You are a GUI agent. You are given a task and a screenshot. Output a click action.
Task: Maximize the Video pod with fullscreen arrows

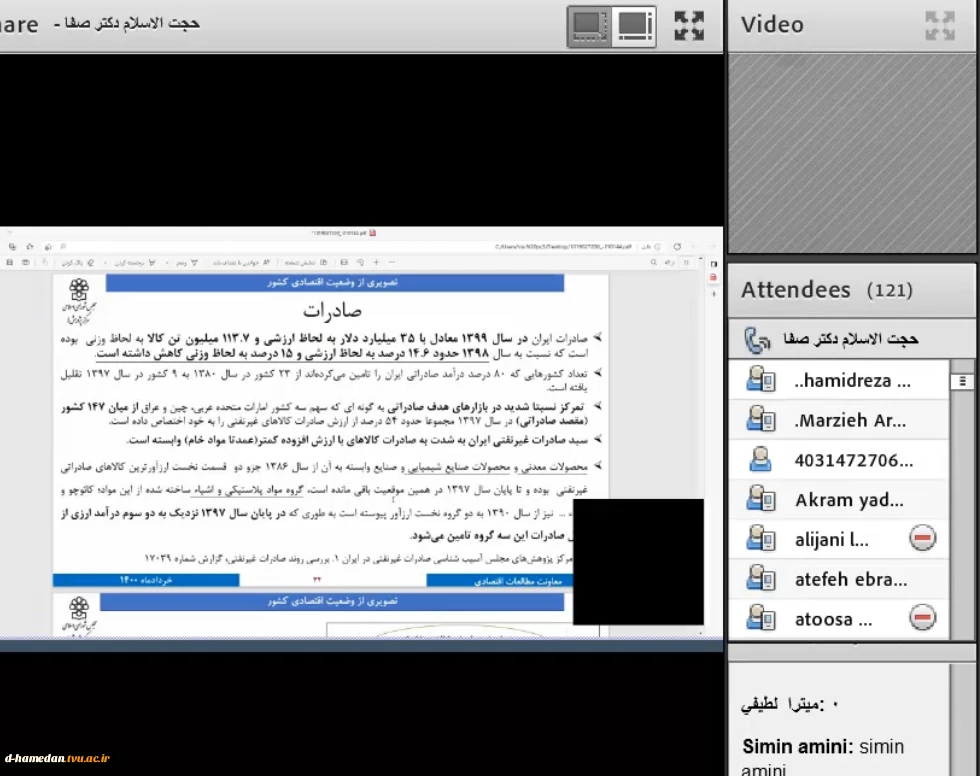pos(940,26)
